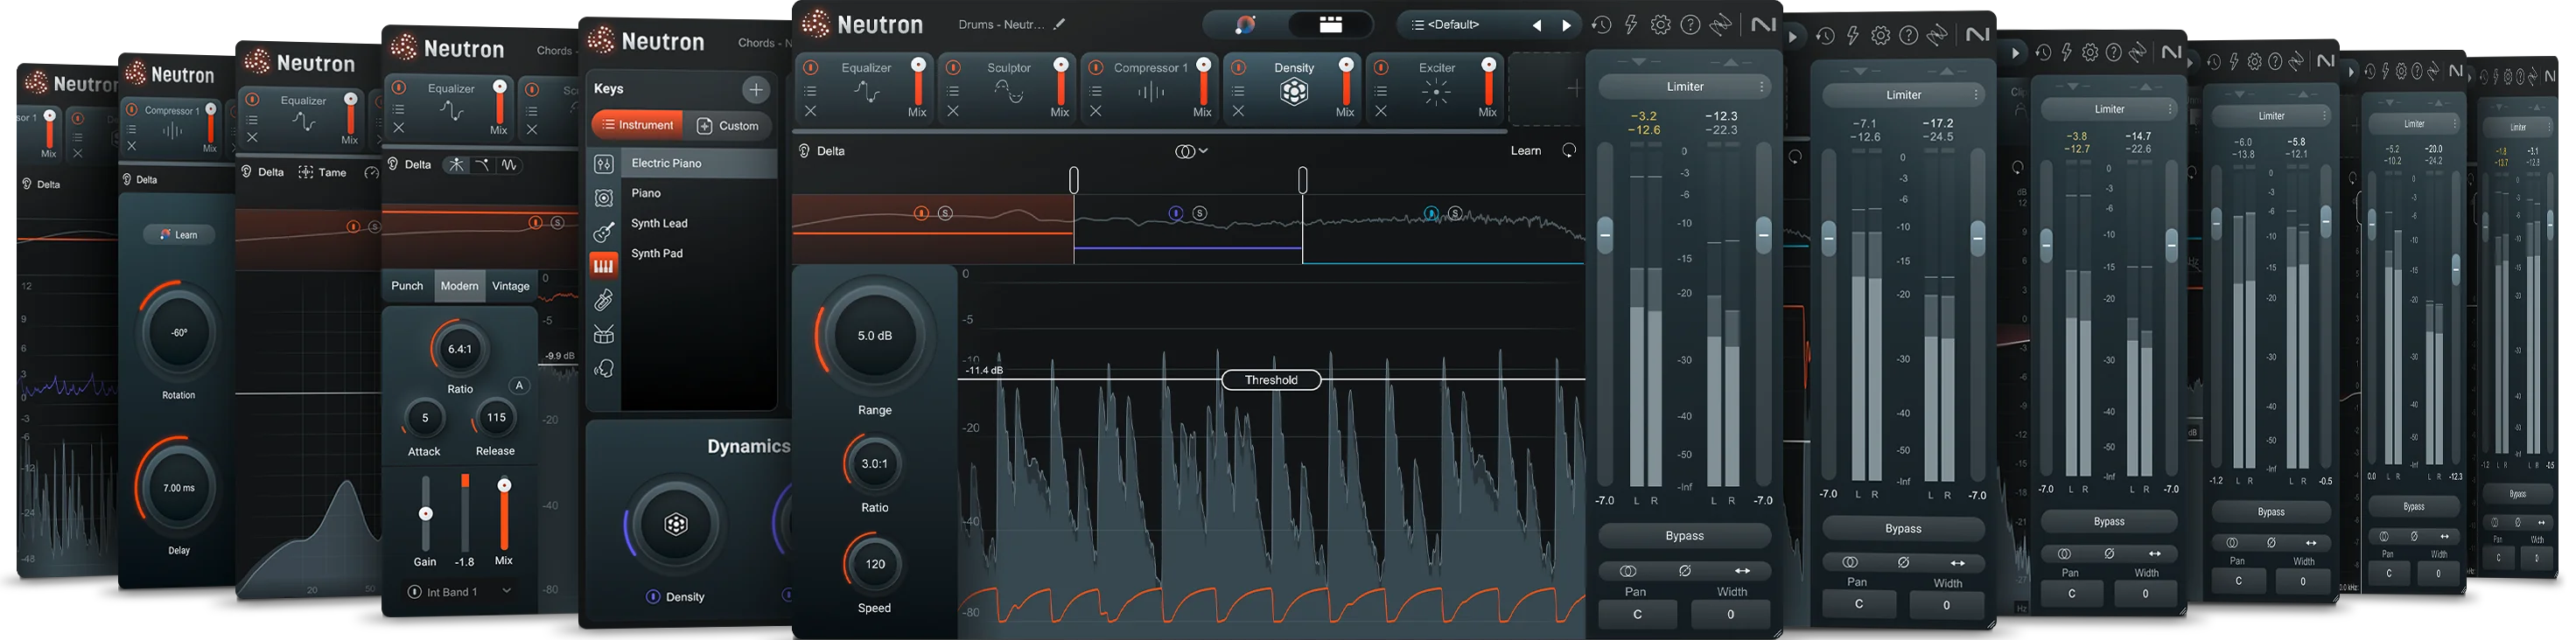Click the phase invert icon in the front limiter panel
Screen dimensions: 2576x640
1685,571
